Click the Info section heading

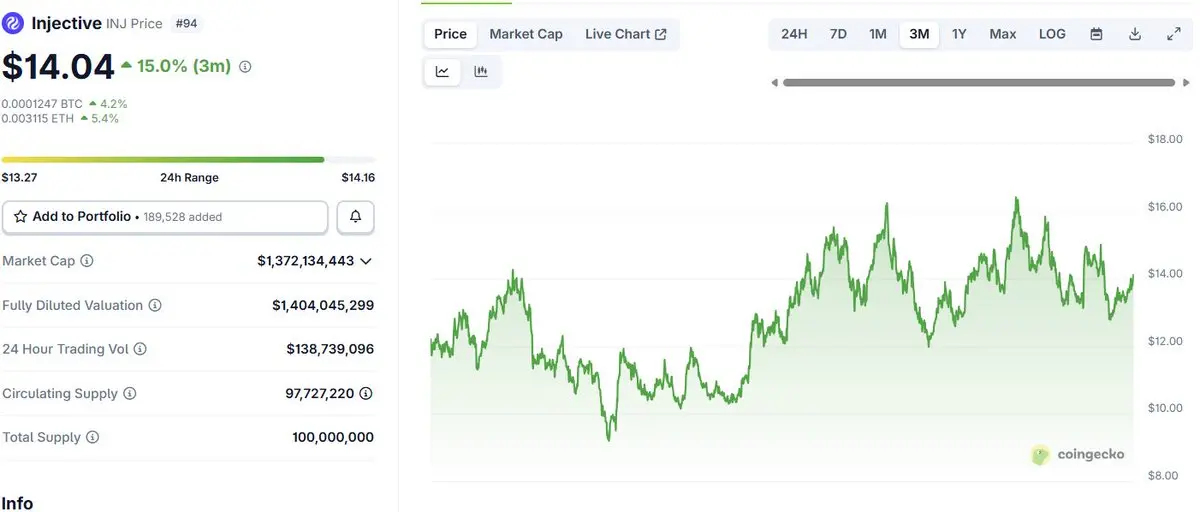click(x=17, y=503)
